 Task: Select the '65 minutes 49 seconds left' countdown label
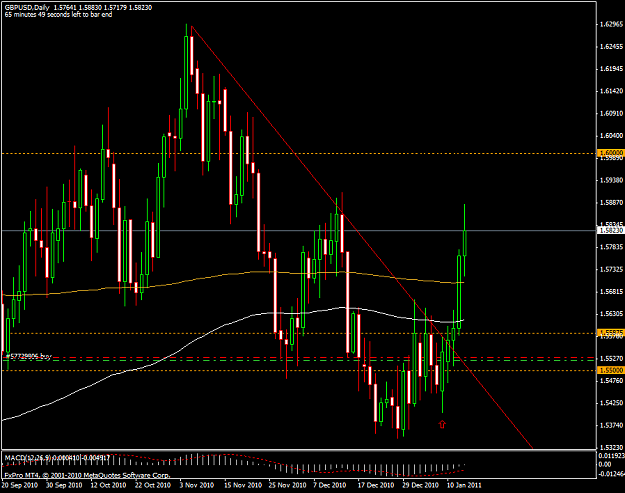59,15
